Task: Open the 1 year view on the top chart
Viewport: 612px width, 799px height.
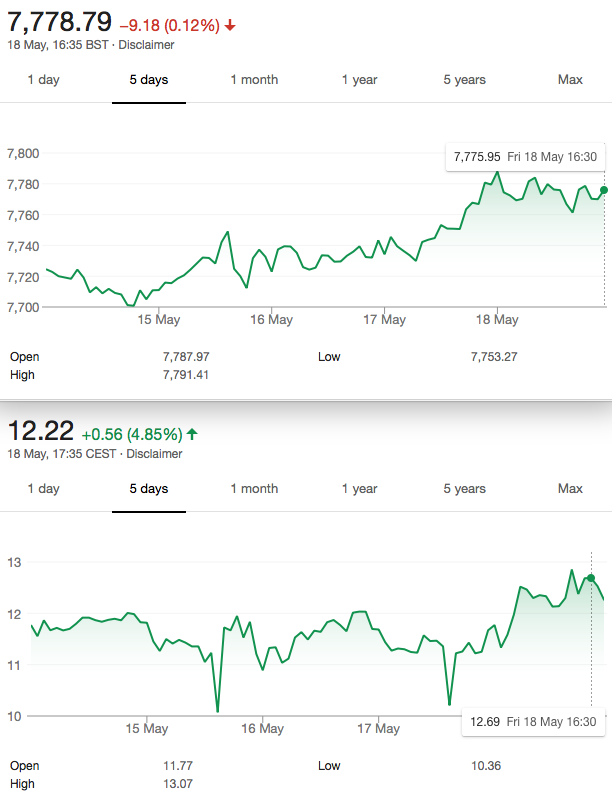Action: (x=359, y=80)
